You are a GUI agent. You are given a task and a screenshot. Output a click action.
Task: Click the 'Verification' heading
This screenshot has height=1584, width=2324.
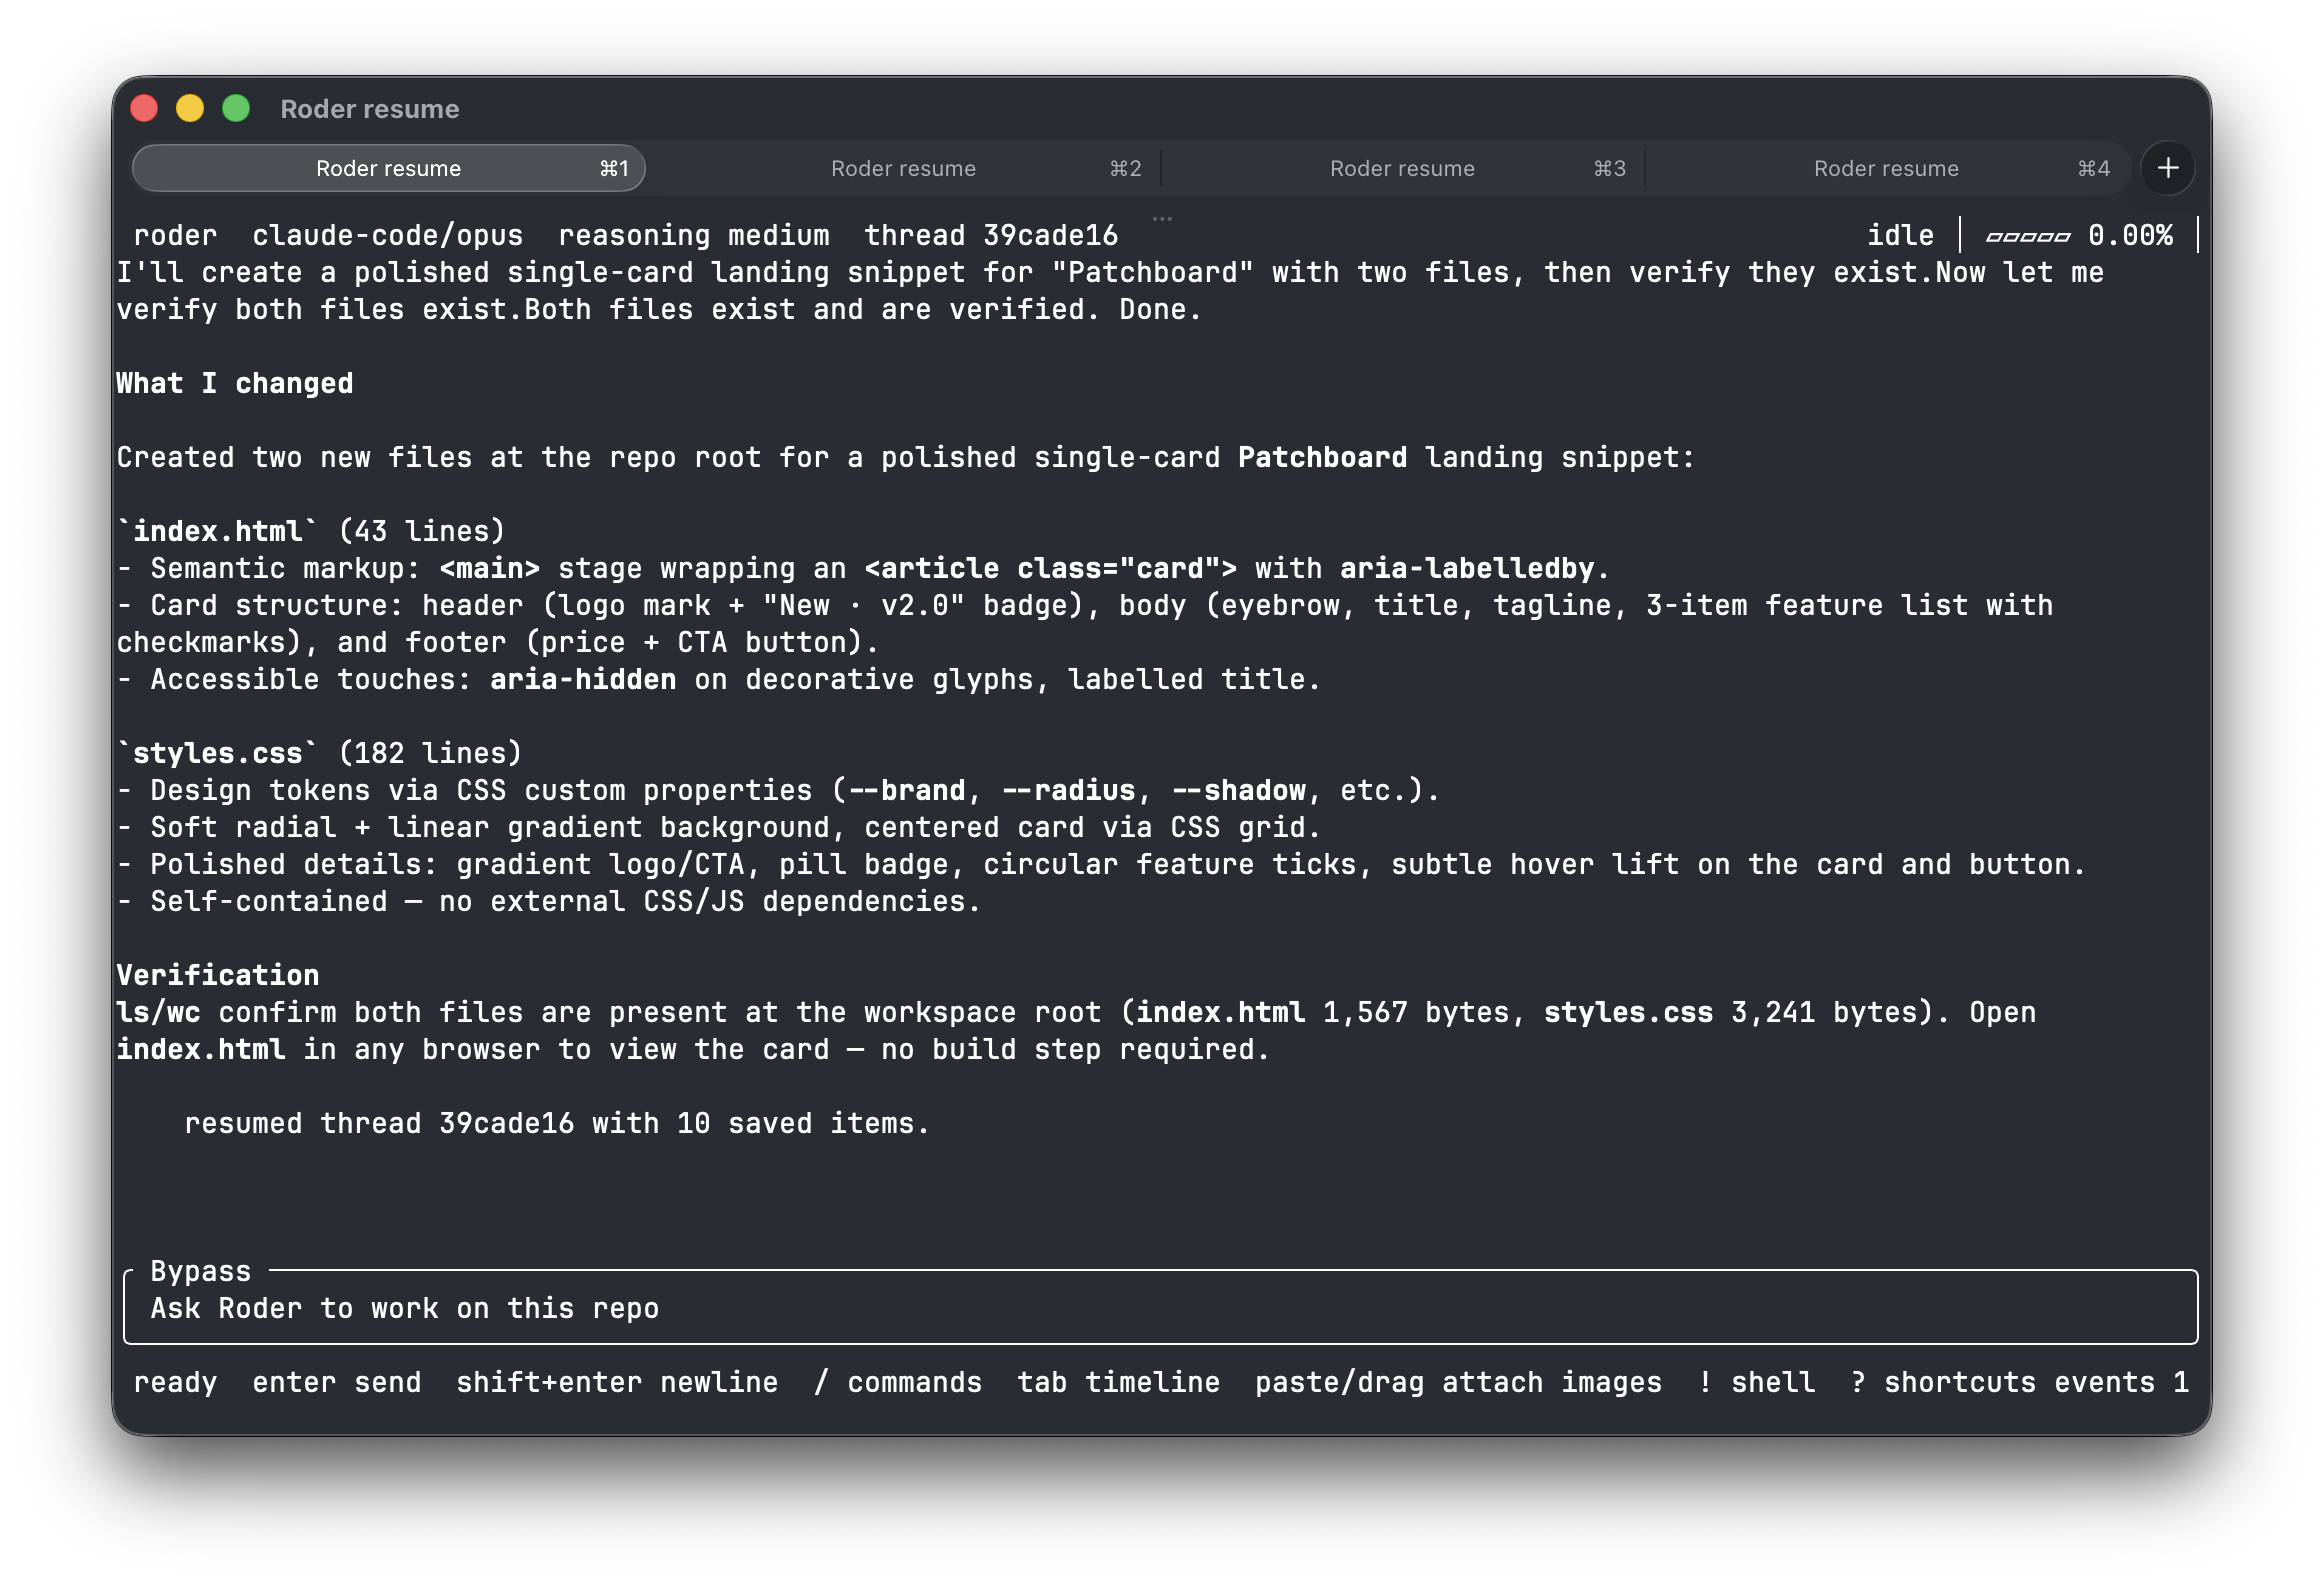[218, 975]
